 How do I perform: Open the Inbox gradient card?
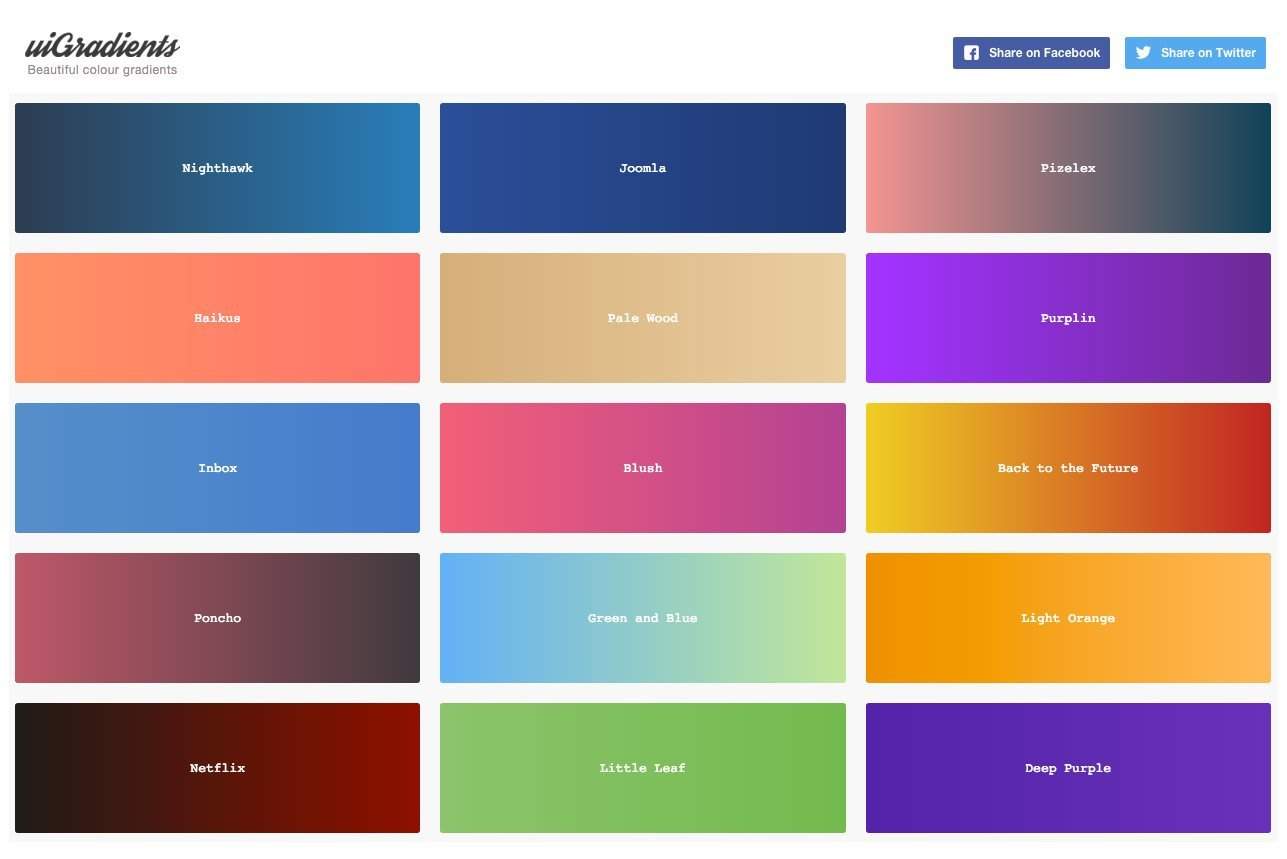pyautogui.click(x=217, y=468)
